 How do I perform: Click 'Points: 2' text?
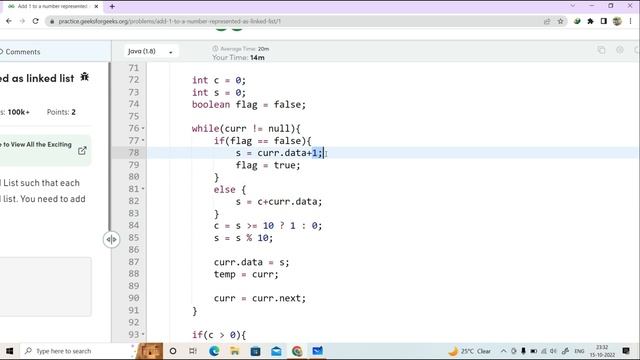point(61,112)
